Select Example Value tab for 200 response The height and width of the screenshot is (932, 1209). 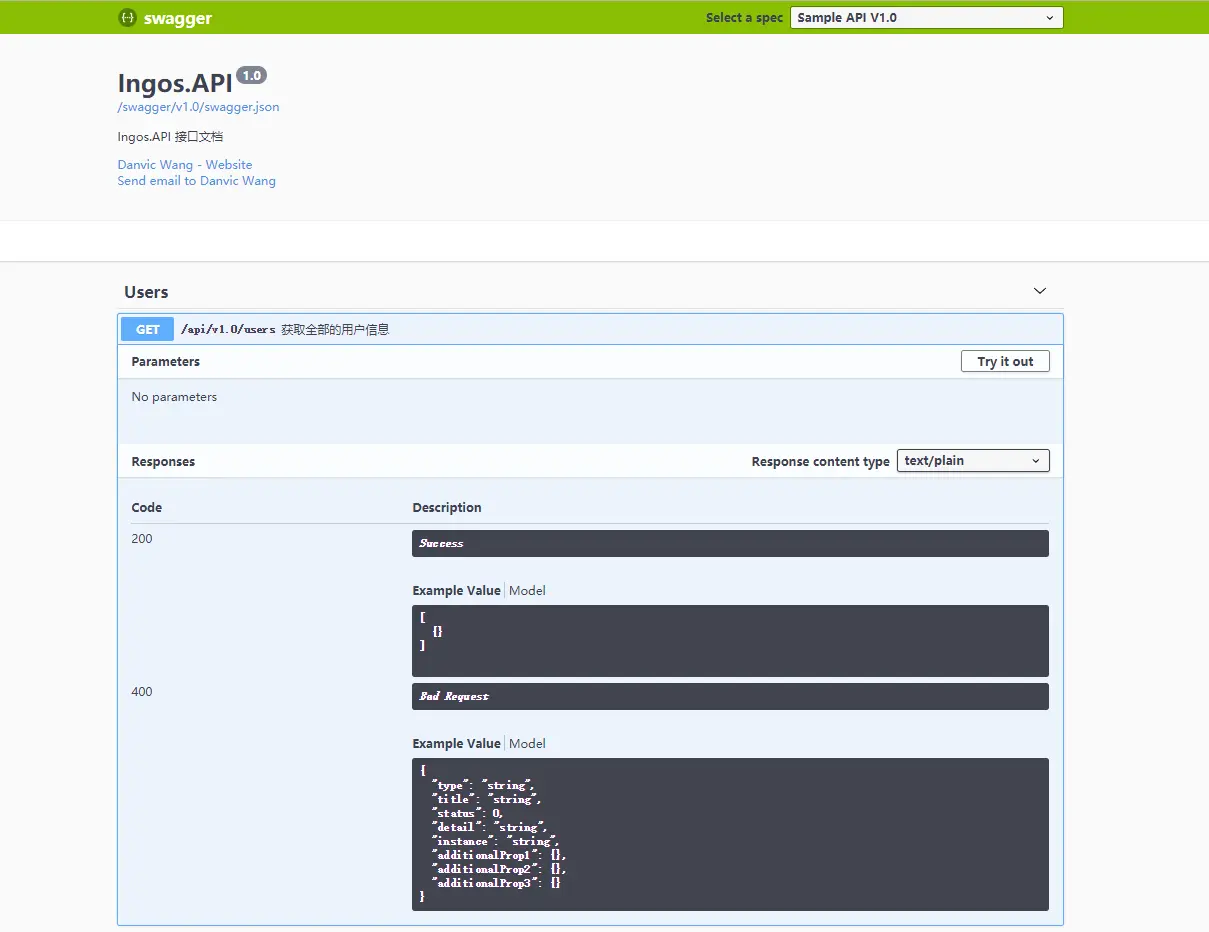point(456,591)
